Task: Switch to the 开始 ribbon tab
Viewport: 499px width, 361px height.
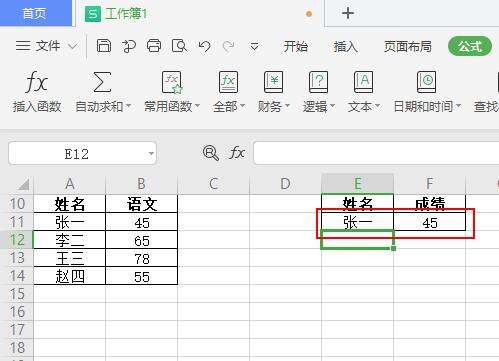Action: [295, 46]
